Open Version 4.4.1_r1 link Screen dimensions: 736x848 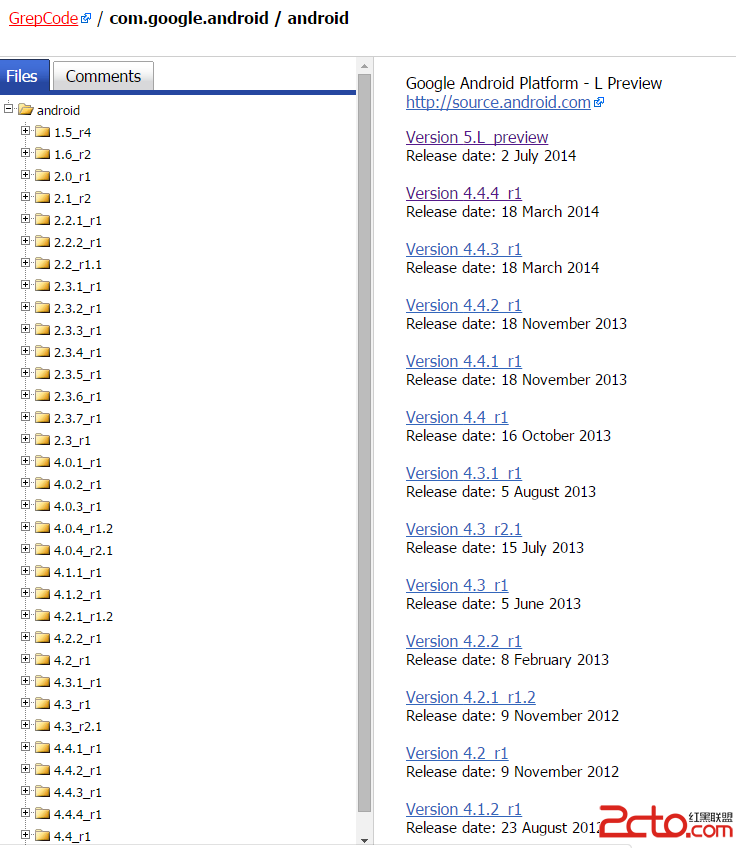click(463, 361)
